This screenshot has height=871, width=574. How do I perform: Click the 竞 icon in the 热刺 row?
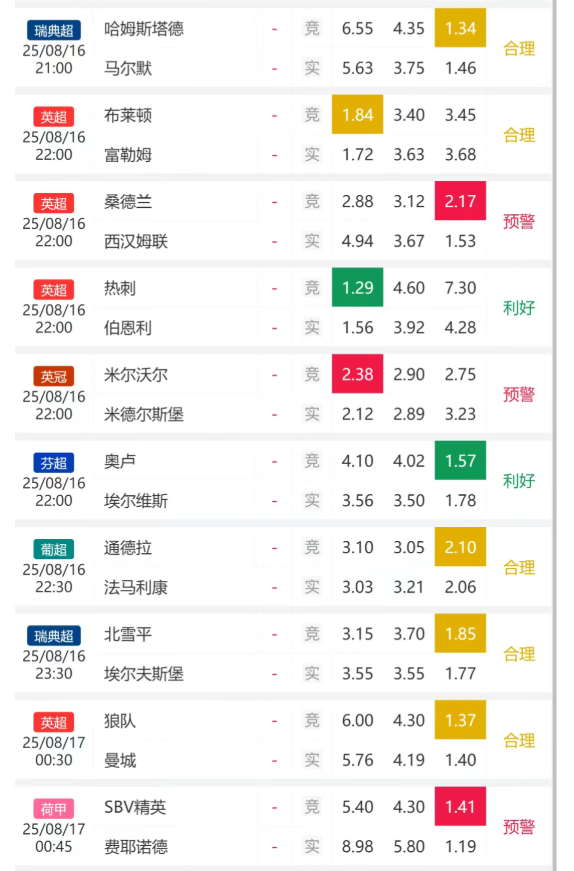(x=312, y=288)
